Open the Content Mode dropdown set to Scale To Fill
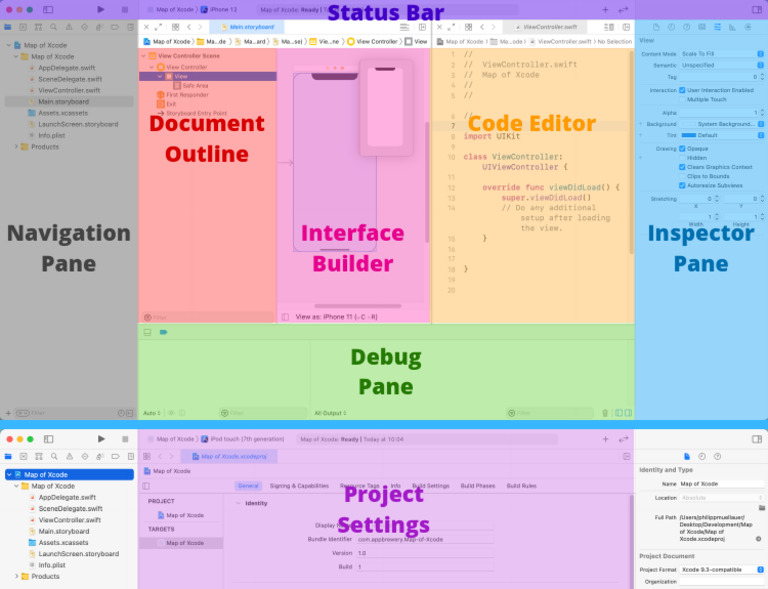Screen dimensions: 768x589 [x=722, y=54]
